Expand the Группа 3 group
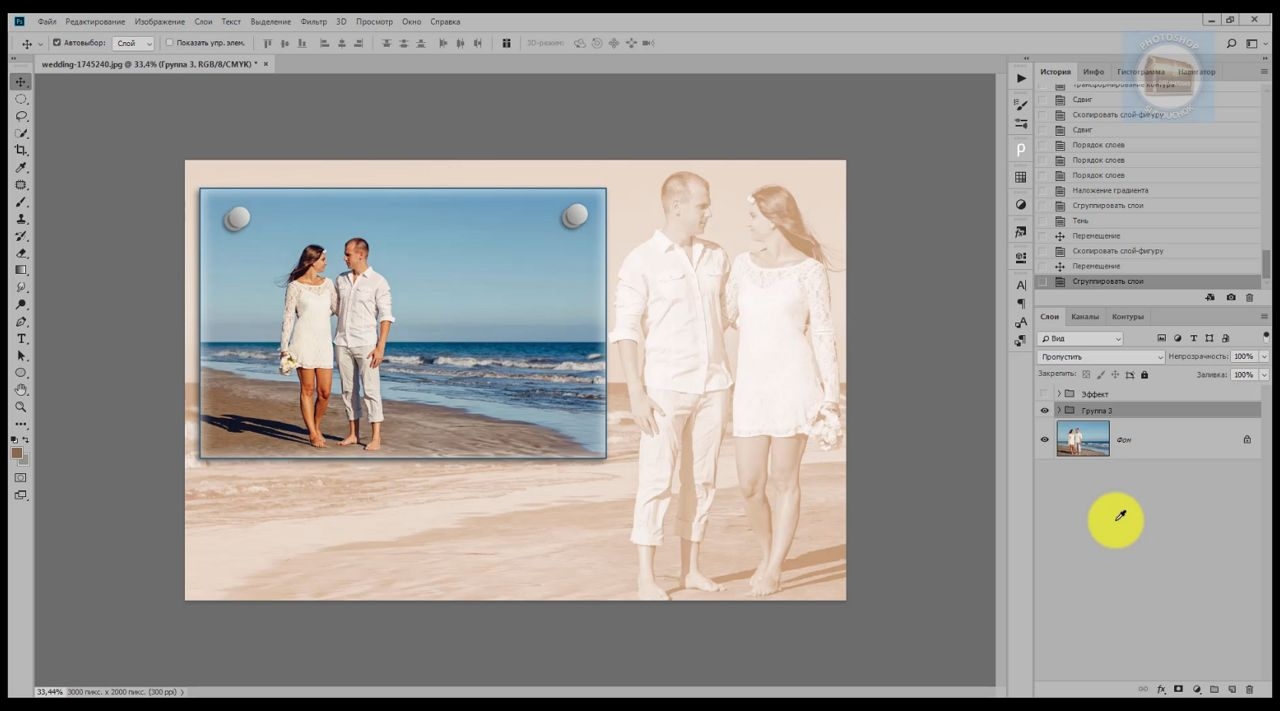 (1059, 410)
